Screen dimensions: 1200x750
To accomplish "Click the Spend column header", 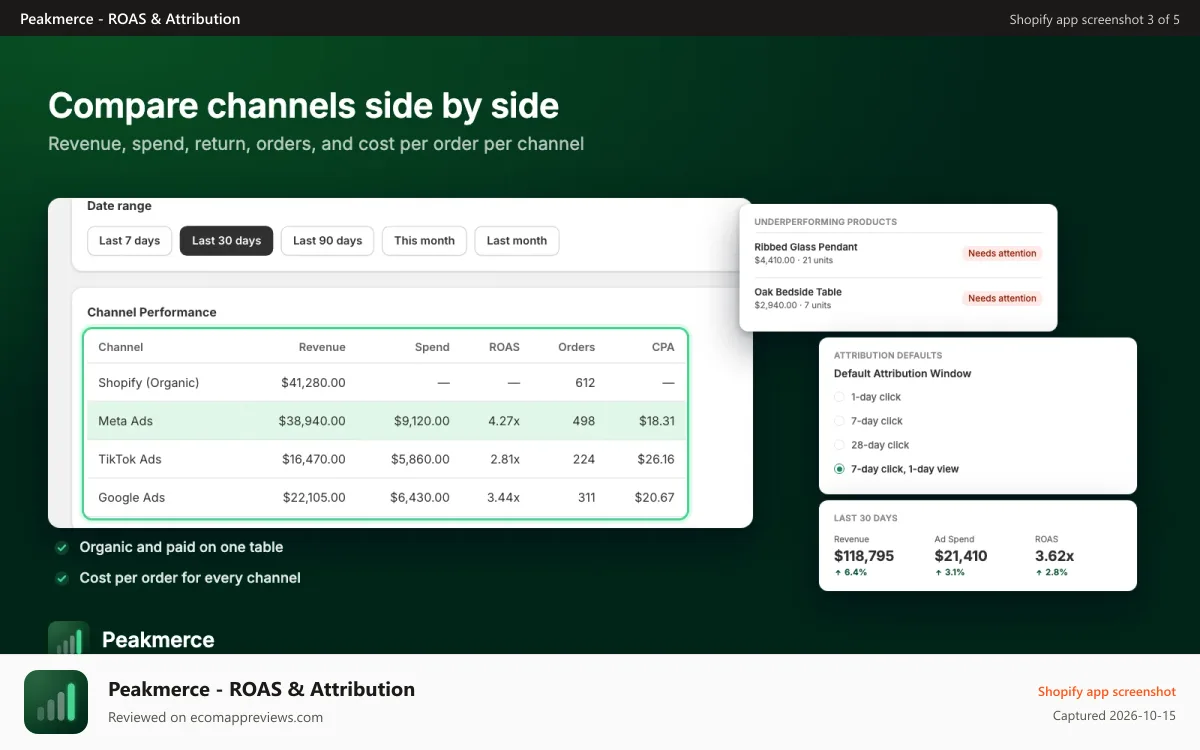I will click(x=432, y=347).
